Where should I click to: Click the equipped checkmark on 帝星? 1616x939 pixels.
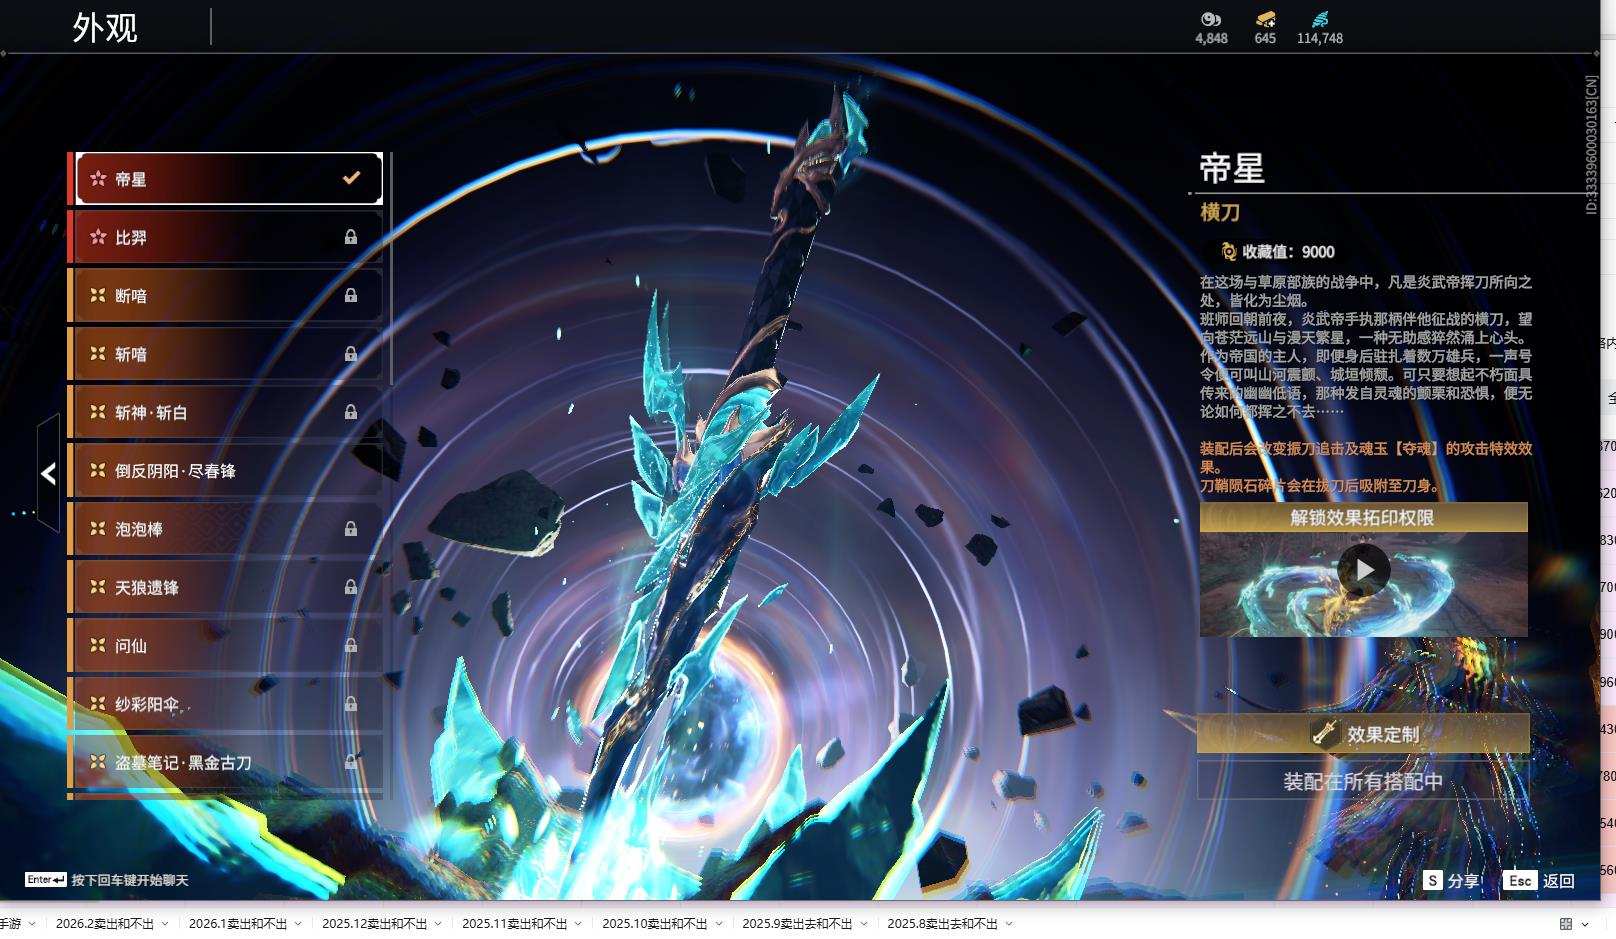coord(351,178)
